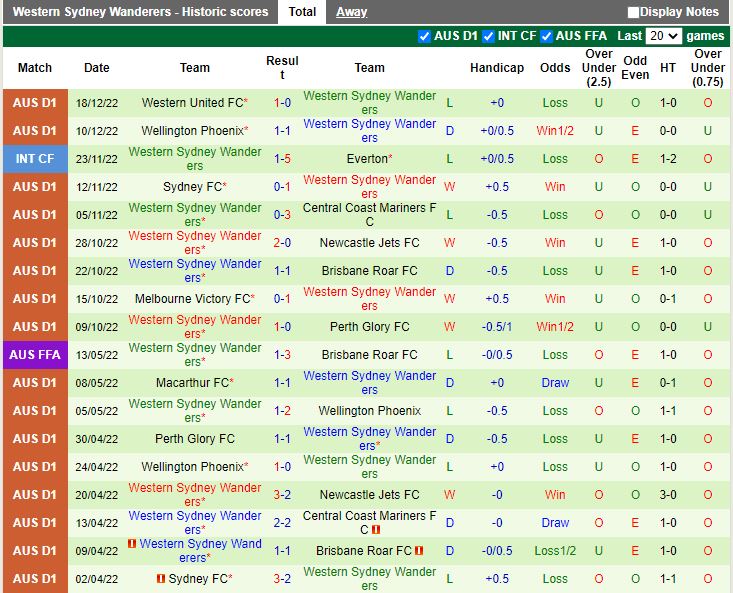Viewport: 733px width, 593px height.
Task: Click the date 10/12/22
Action: 97,131
